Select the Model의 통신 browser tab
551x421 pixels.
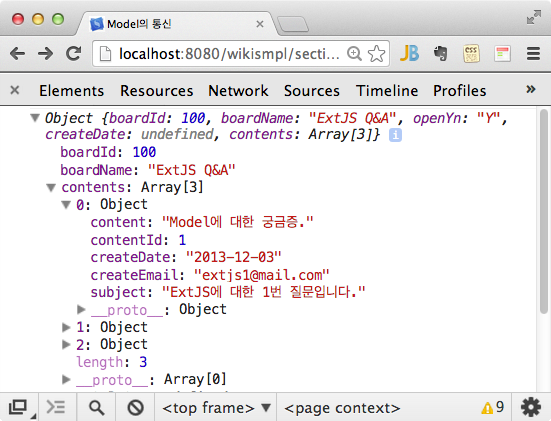[x=176, y=24]
